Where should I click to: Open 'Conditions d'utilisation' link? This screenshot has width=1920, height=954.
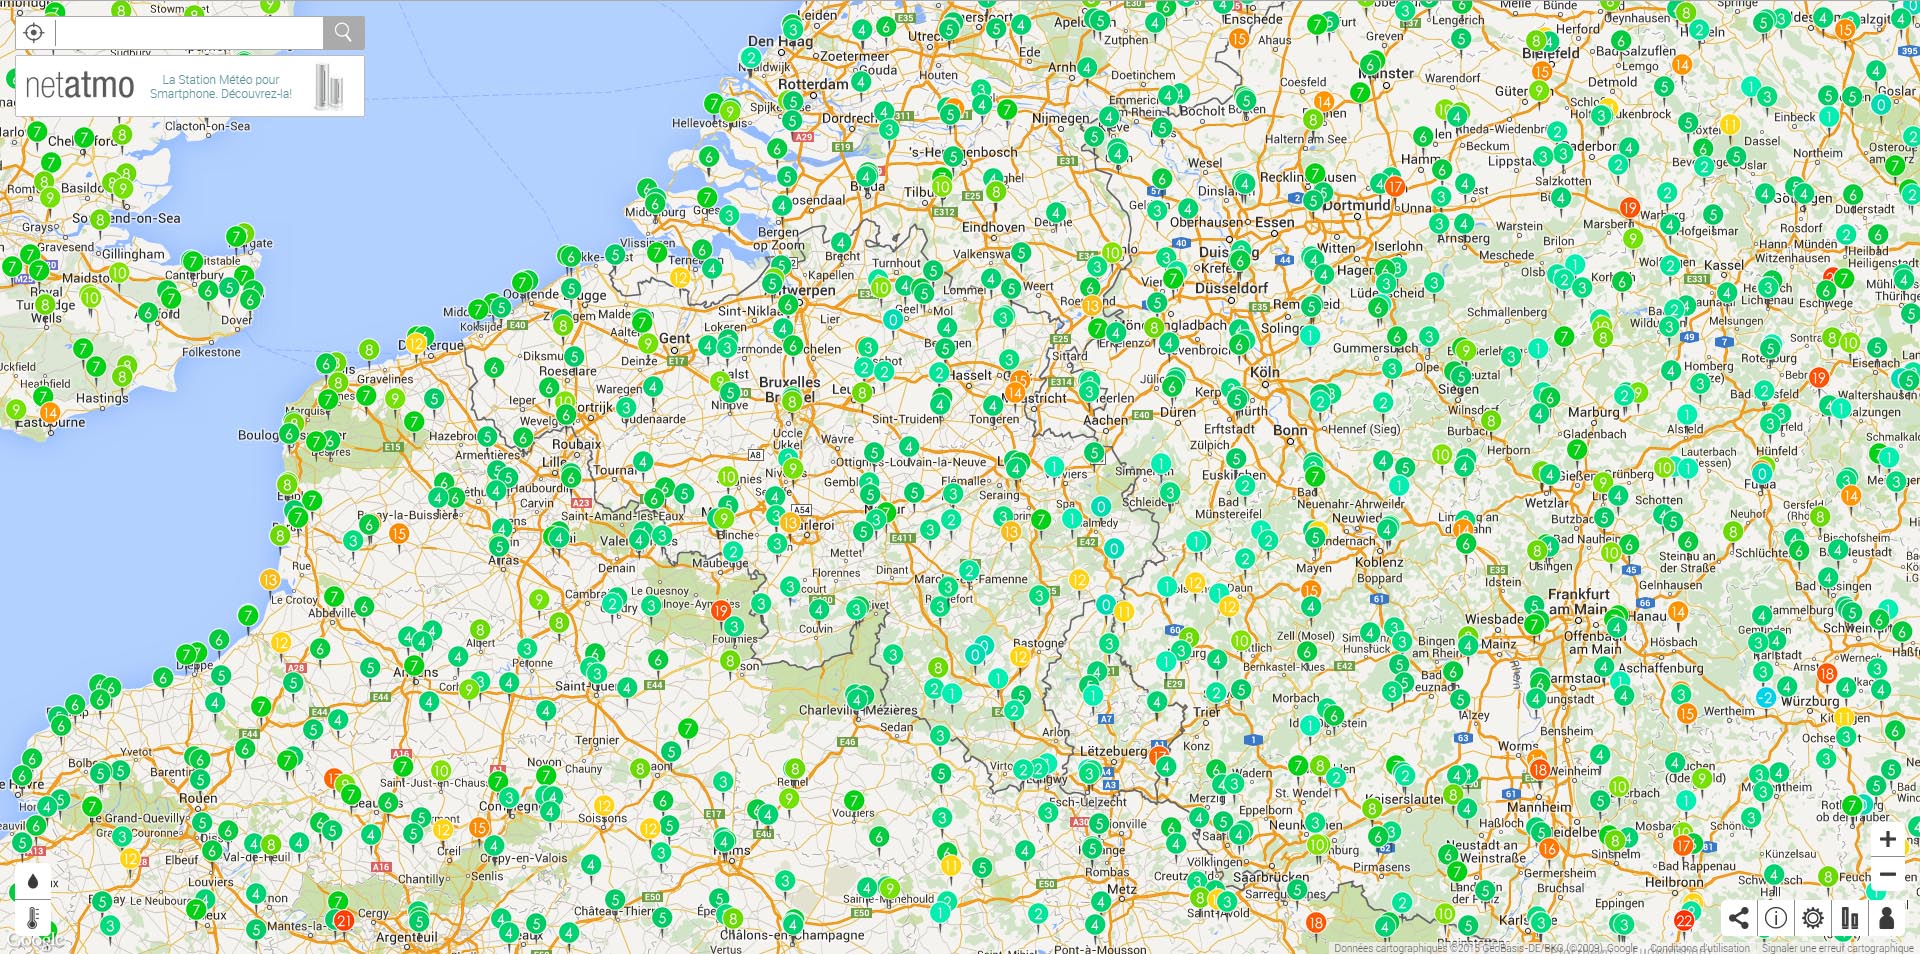point(1699,948)
